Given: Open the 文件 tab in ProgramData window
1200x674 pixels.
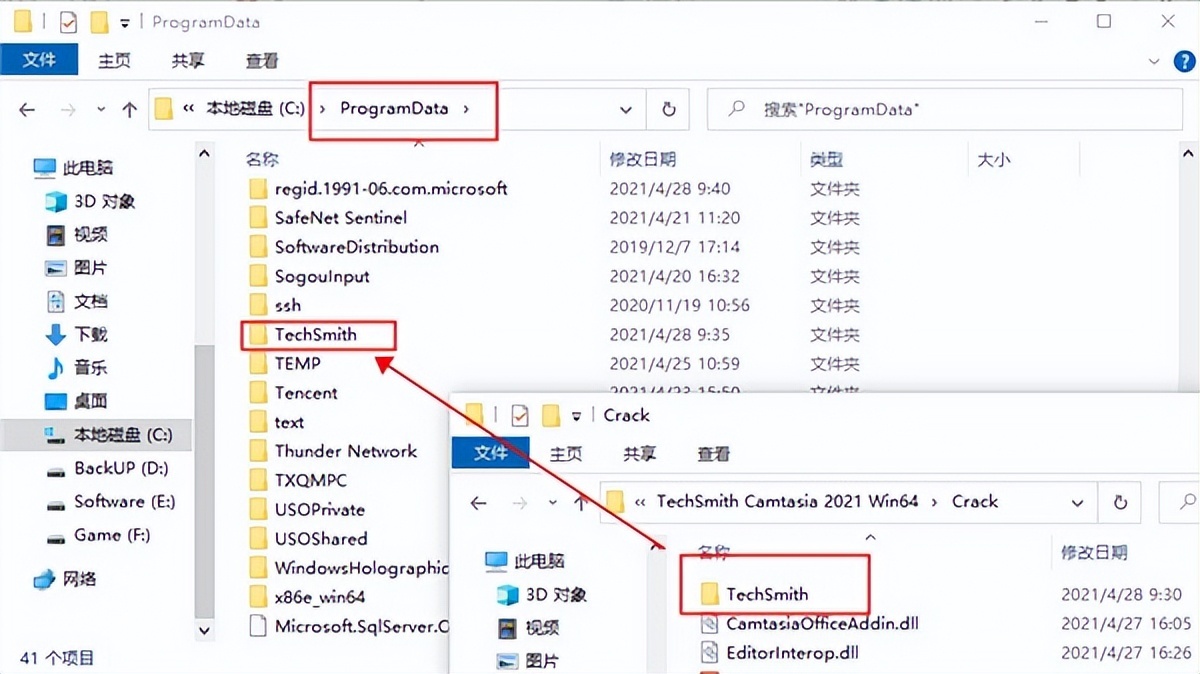Looking at the screenshot, I should pyautogui.click(x=39, y=59).
